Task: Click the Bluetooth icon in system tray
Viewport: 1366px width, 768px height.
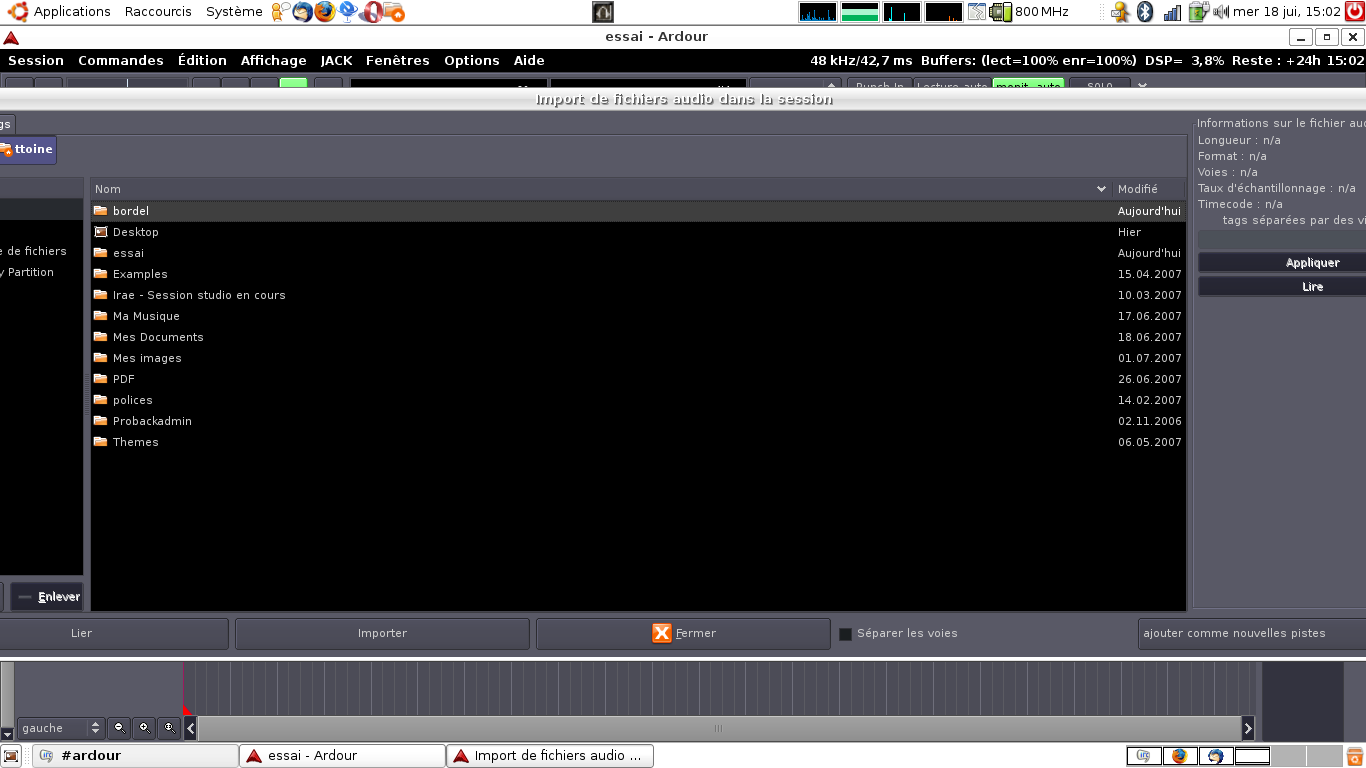Action: tap(1146, 12)
